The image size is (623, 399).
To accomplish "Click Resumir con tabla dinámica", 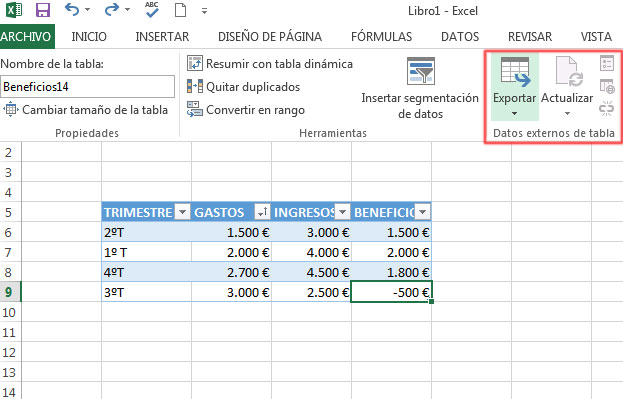I will click(270, 64).
